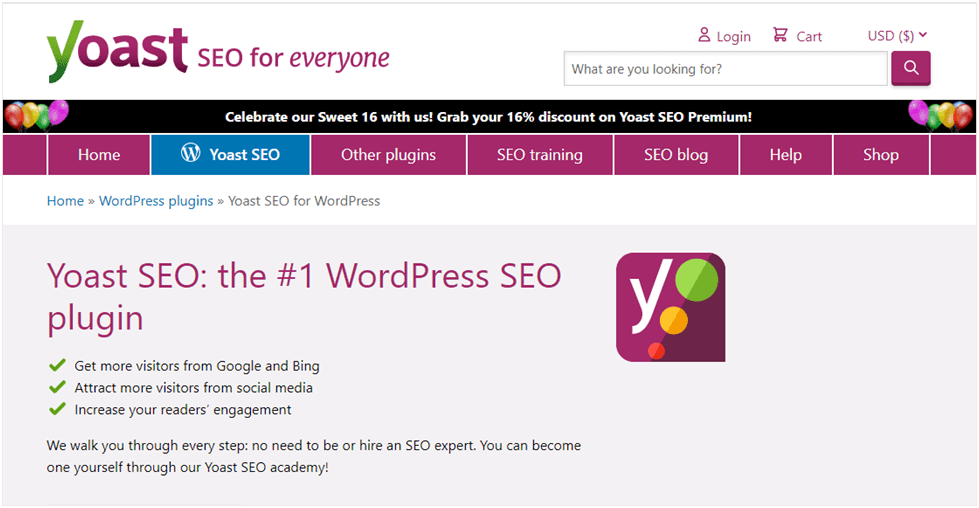Open the SEO training menu
The width and height of the screenshot is (979, 508).
[x=540, y=155]
